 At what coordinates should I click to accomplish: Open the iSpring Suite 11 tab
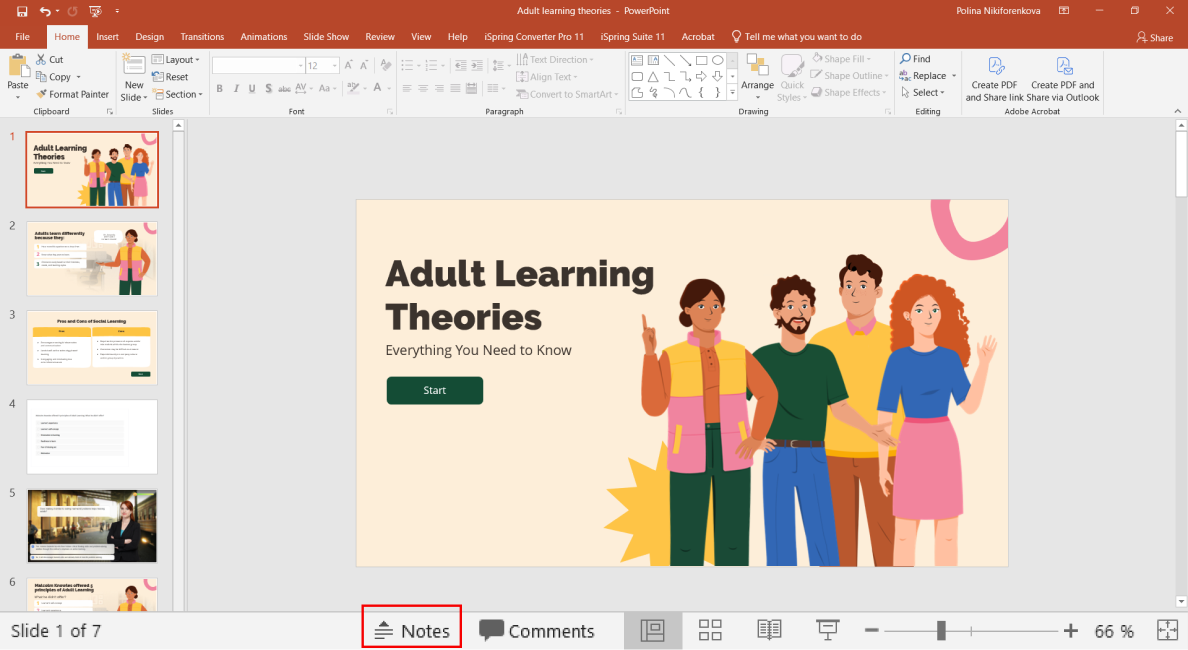632,36
